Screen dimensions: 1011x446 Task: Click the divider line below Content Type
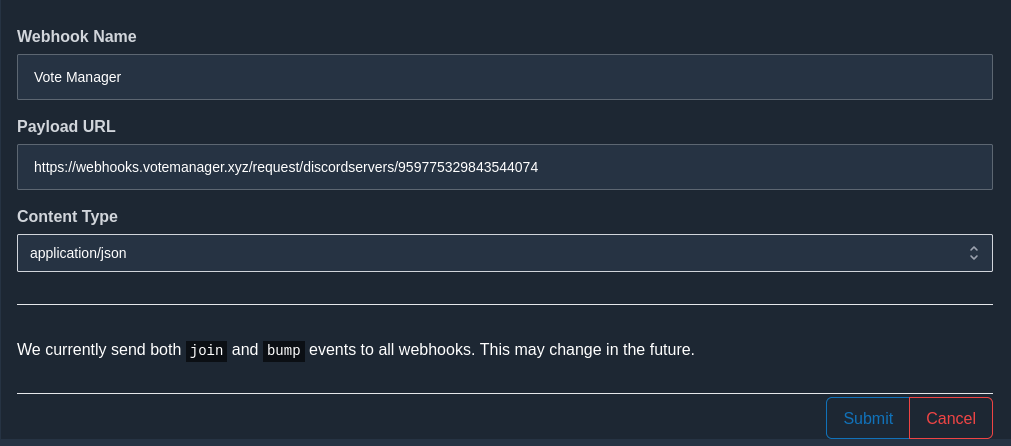click(x=505, y=304)
